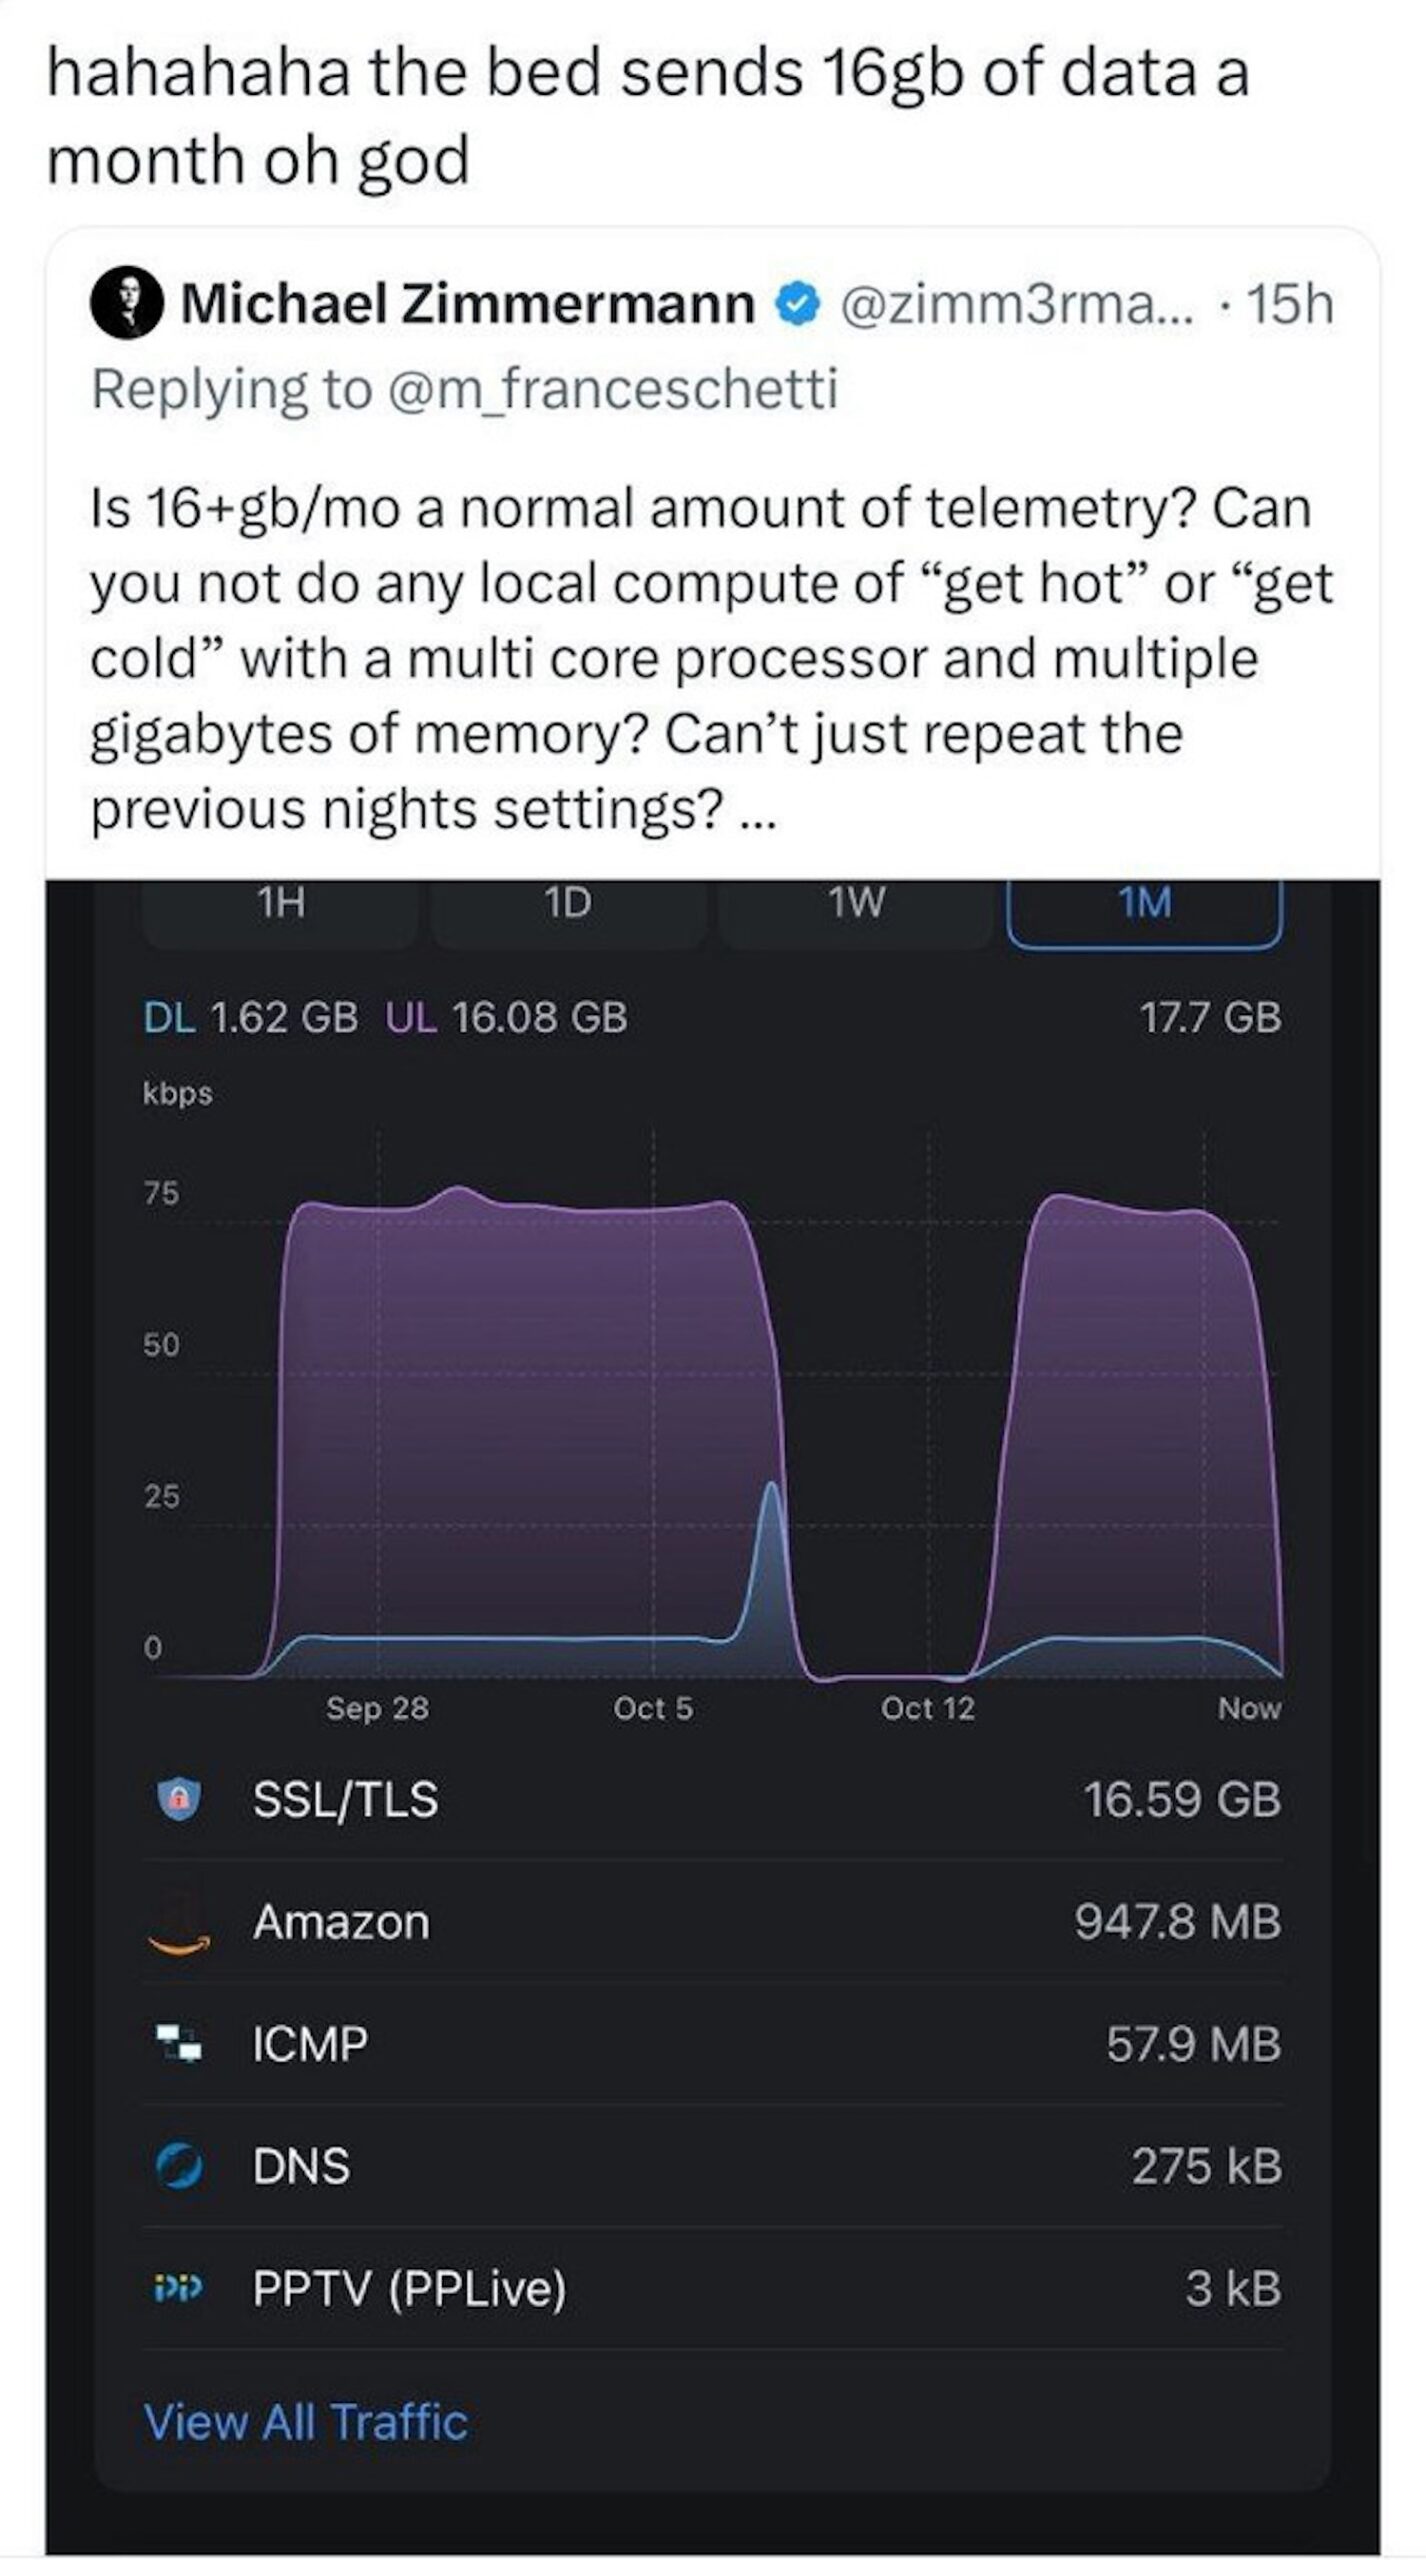Click Michael Zimmermann's profile avatar
The width and height of the screenshot is (1426, 2560).
click(x=127, y=305)
